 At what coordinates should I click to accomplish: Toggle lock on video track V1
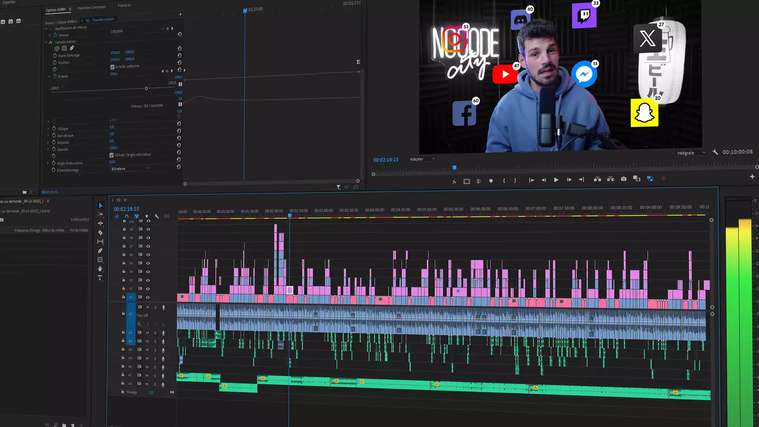coord(123,297)
